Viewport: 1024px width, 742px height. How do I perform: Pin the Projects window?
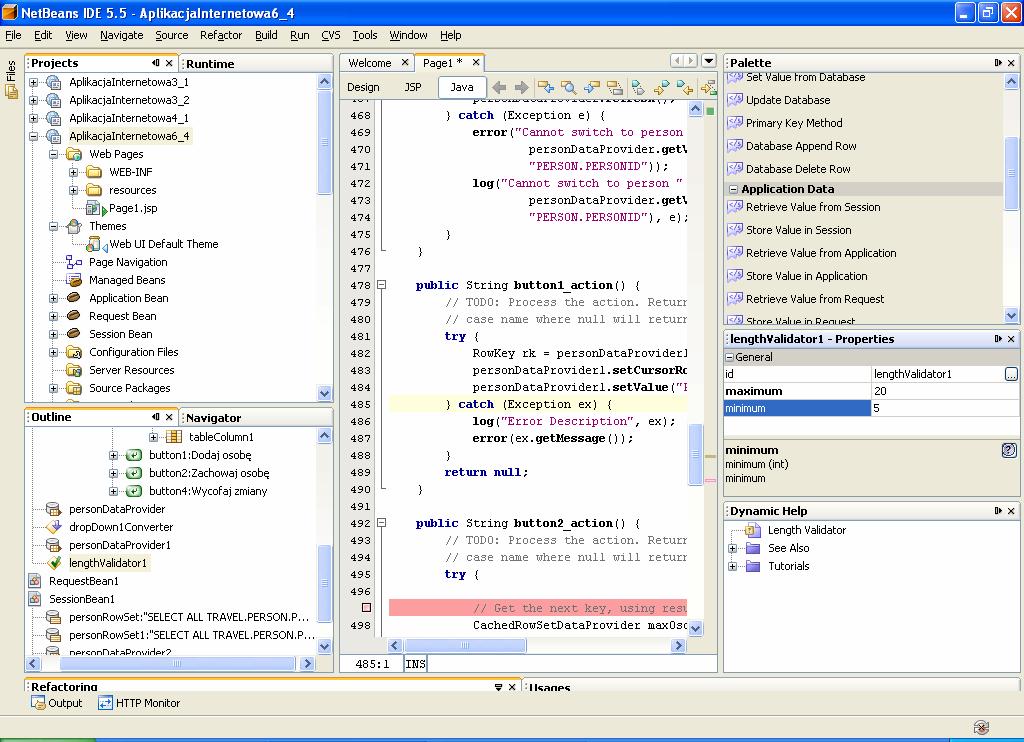(155, 63)
